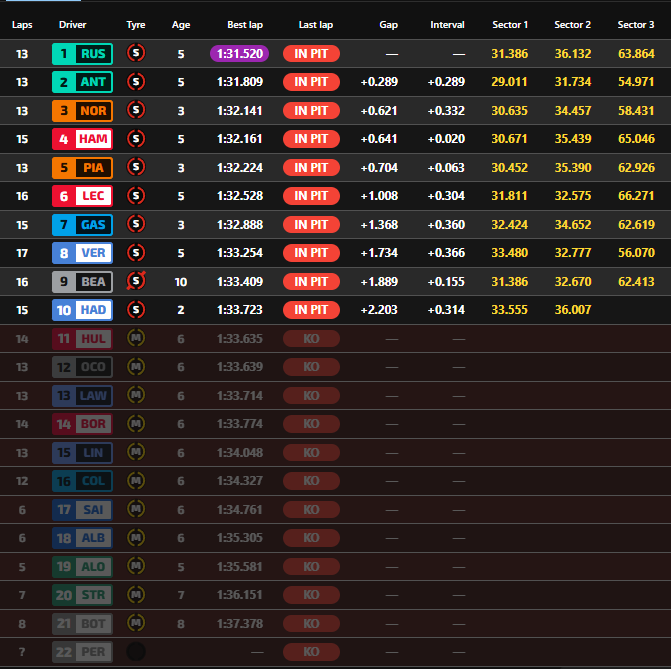
Task: Select the Tyre column header
Action: 137,24
